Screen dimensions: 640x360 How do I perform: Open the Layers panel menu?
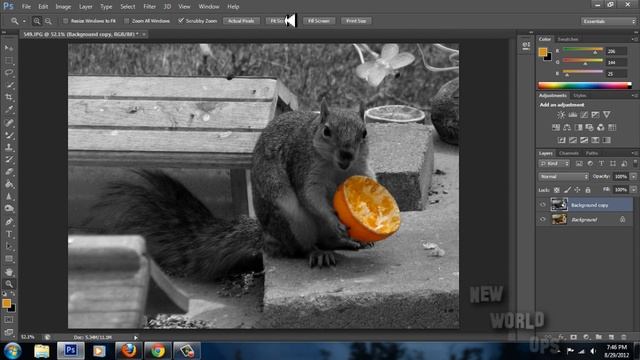(634, 153)
